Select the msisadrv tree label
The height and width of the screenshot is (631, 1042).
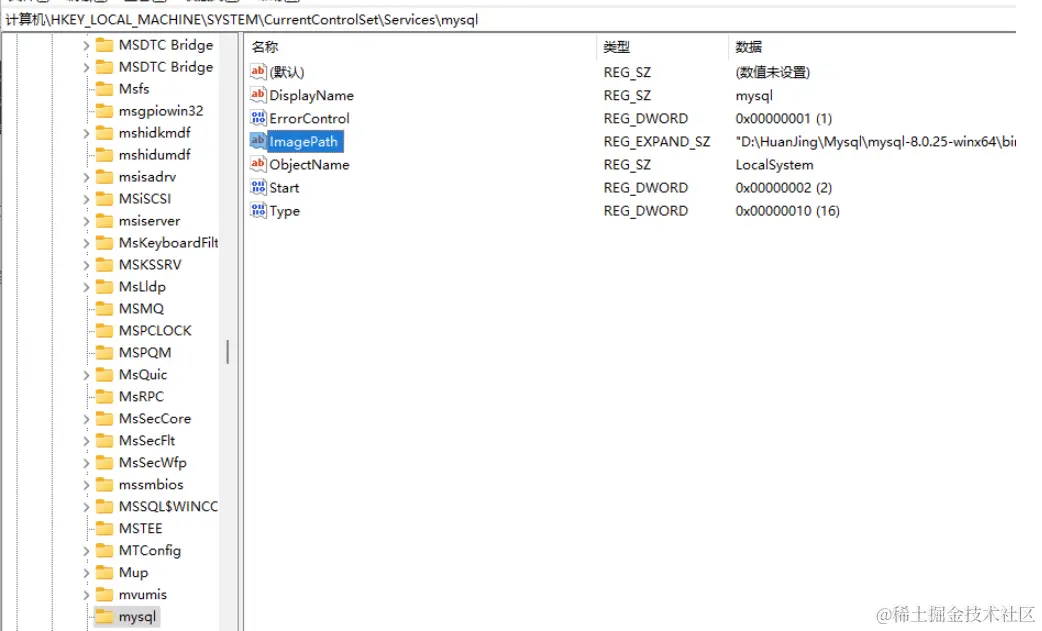pos(148,177)
